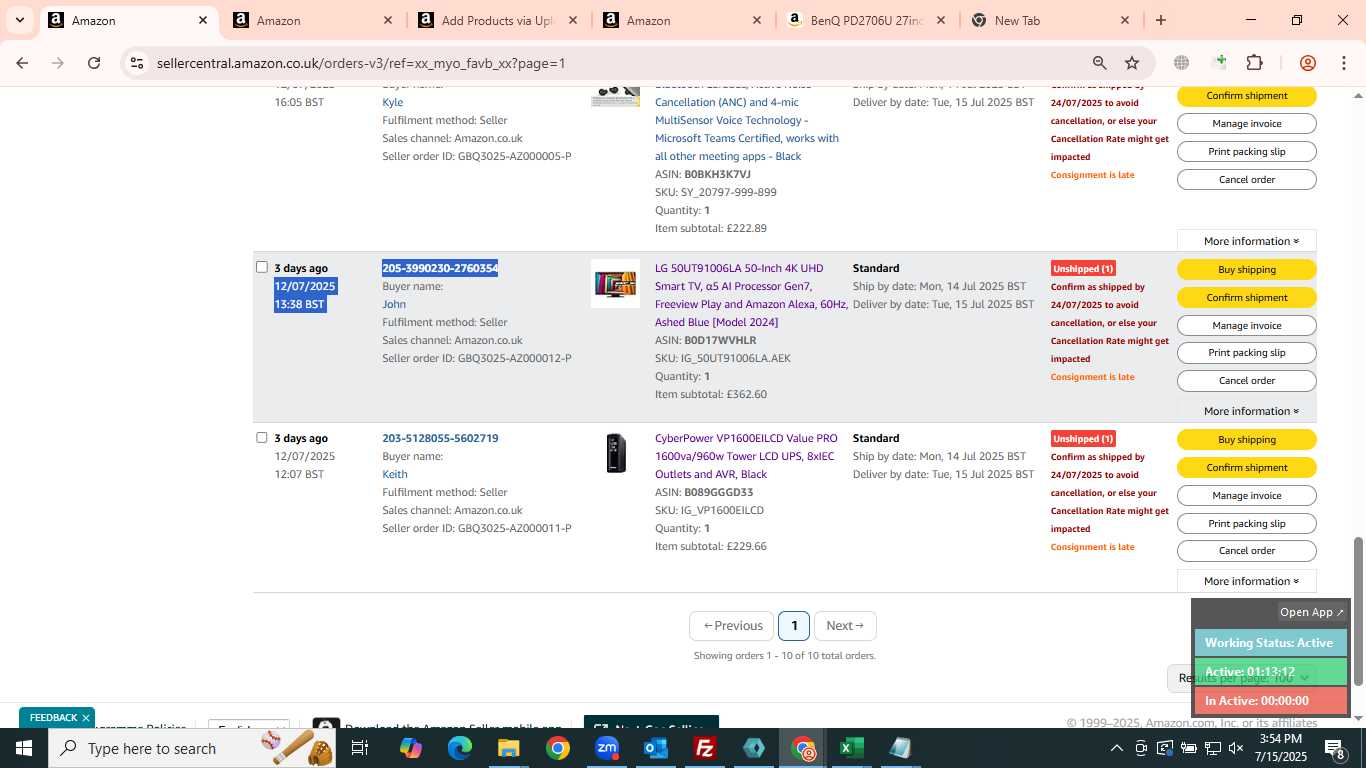Open FileZilla from the taskbar

point(705,748)
